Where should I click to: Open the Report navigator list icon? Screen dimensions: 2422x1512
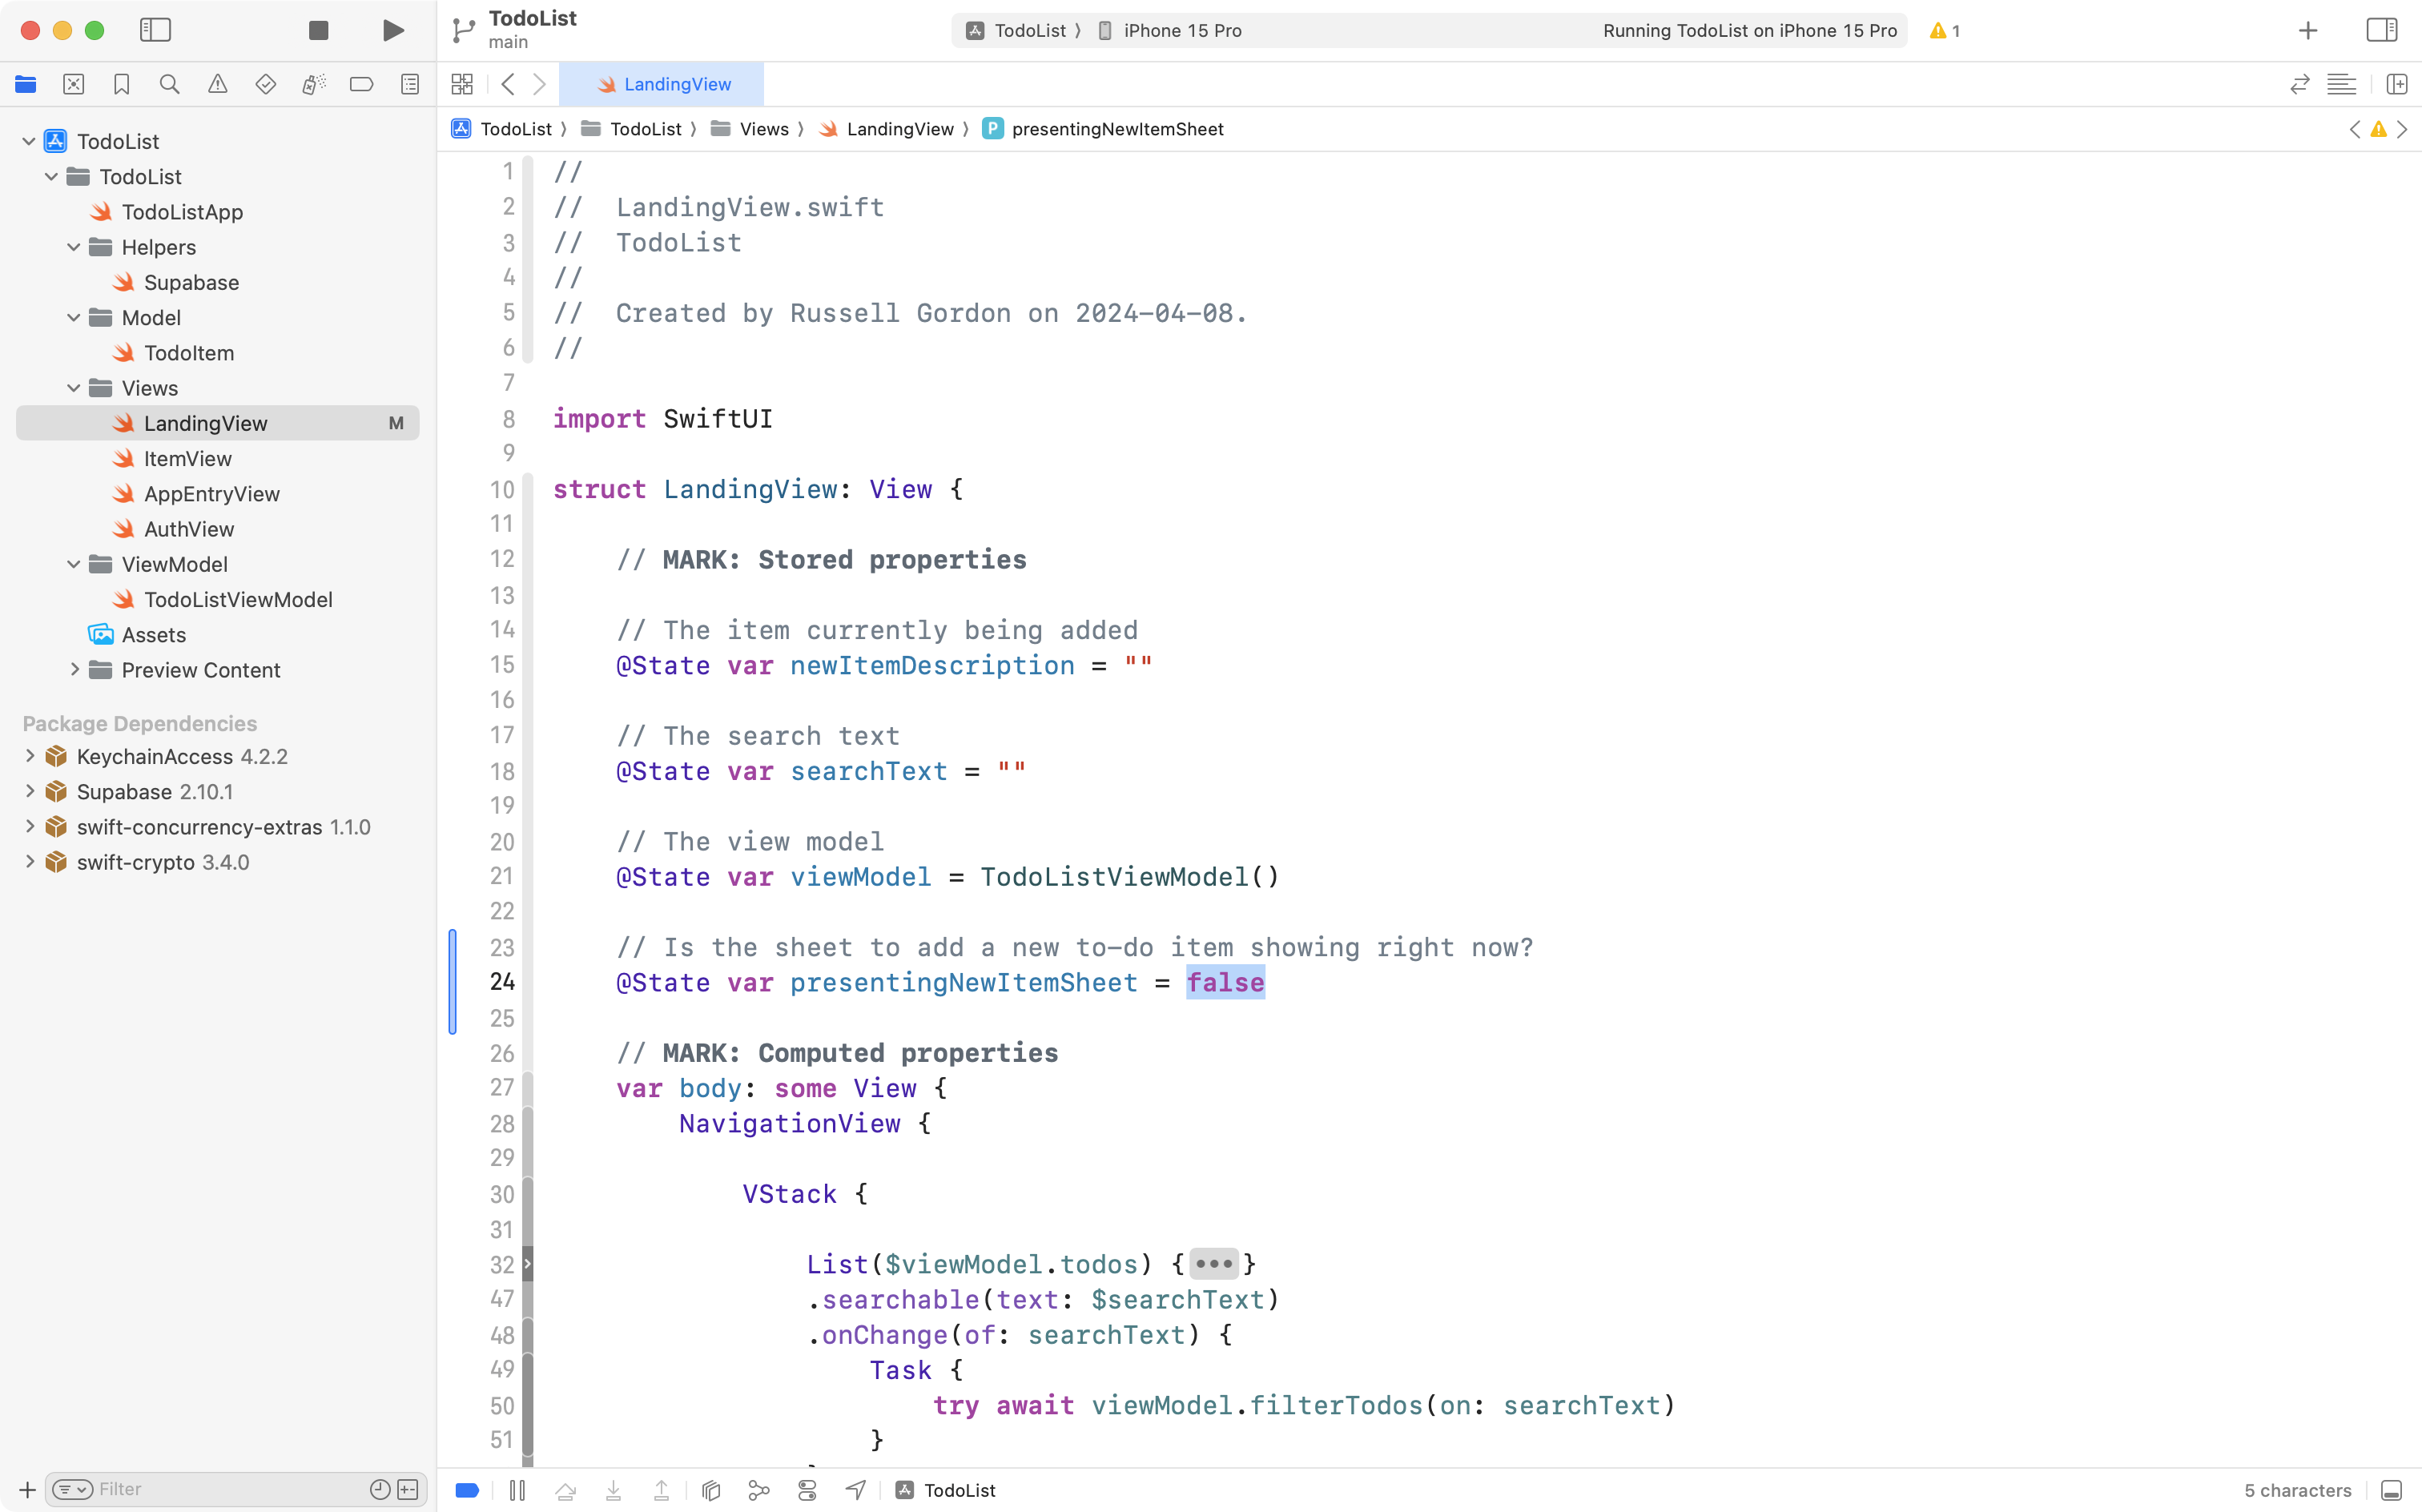[x=409, y=84]
